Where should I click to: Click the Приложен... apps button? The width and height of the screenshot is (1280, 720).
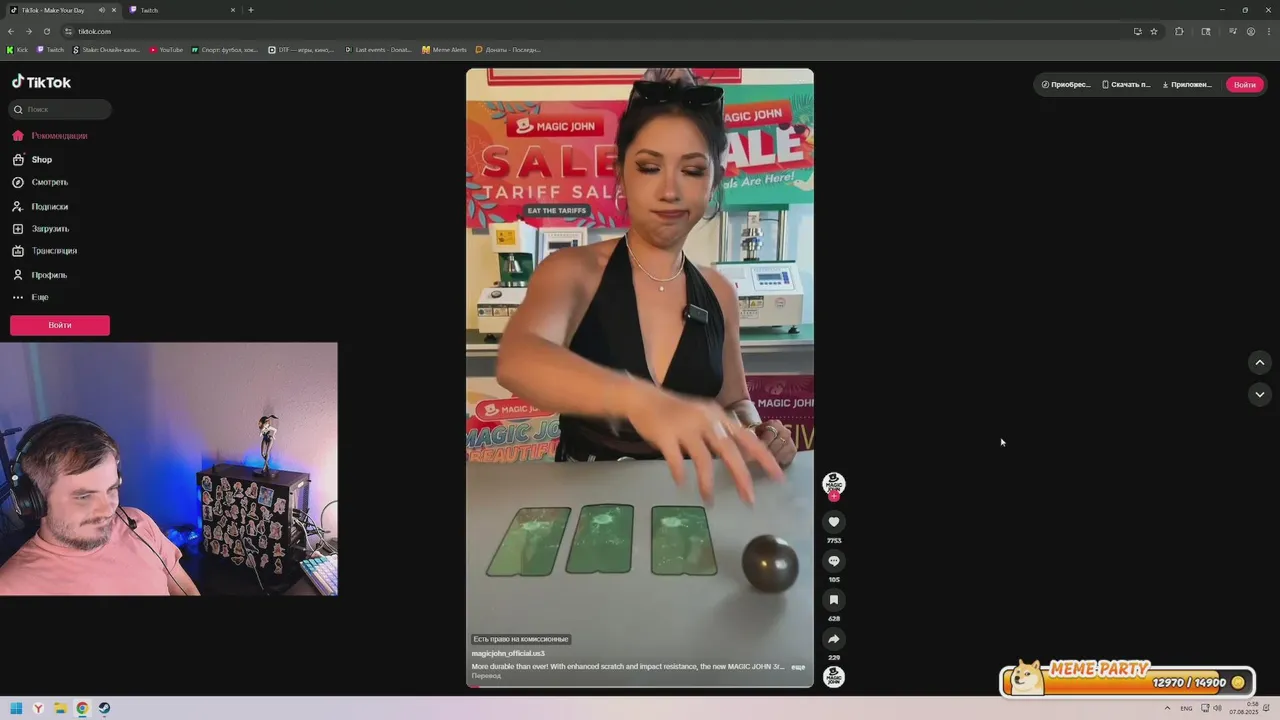coord(1187,85)
